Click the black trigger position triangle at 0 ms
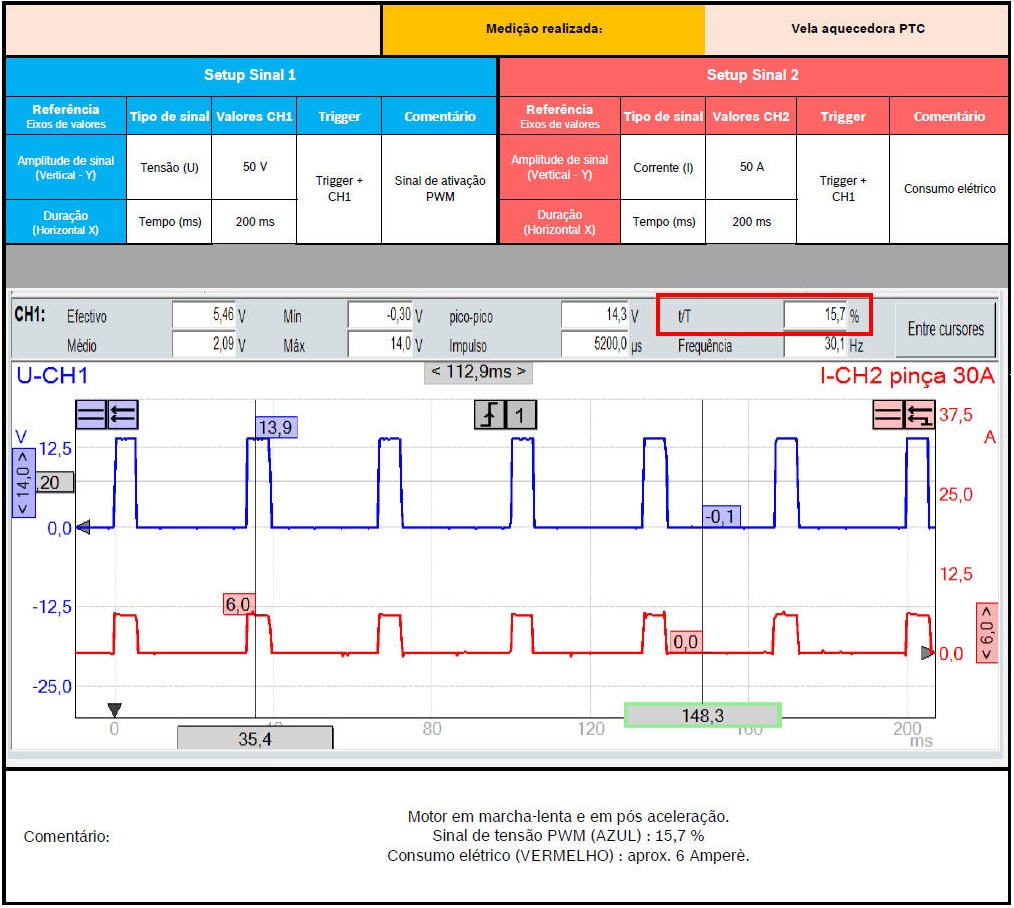Image resolution: width=1014 pixels, height=908 pixels. click(114, 709)
